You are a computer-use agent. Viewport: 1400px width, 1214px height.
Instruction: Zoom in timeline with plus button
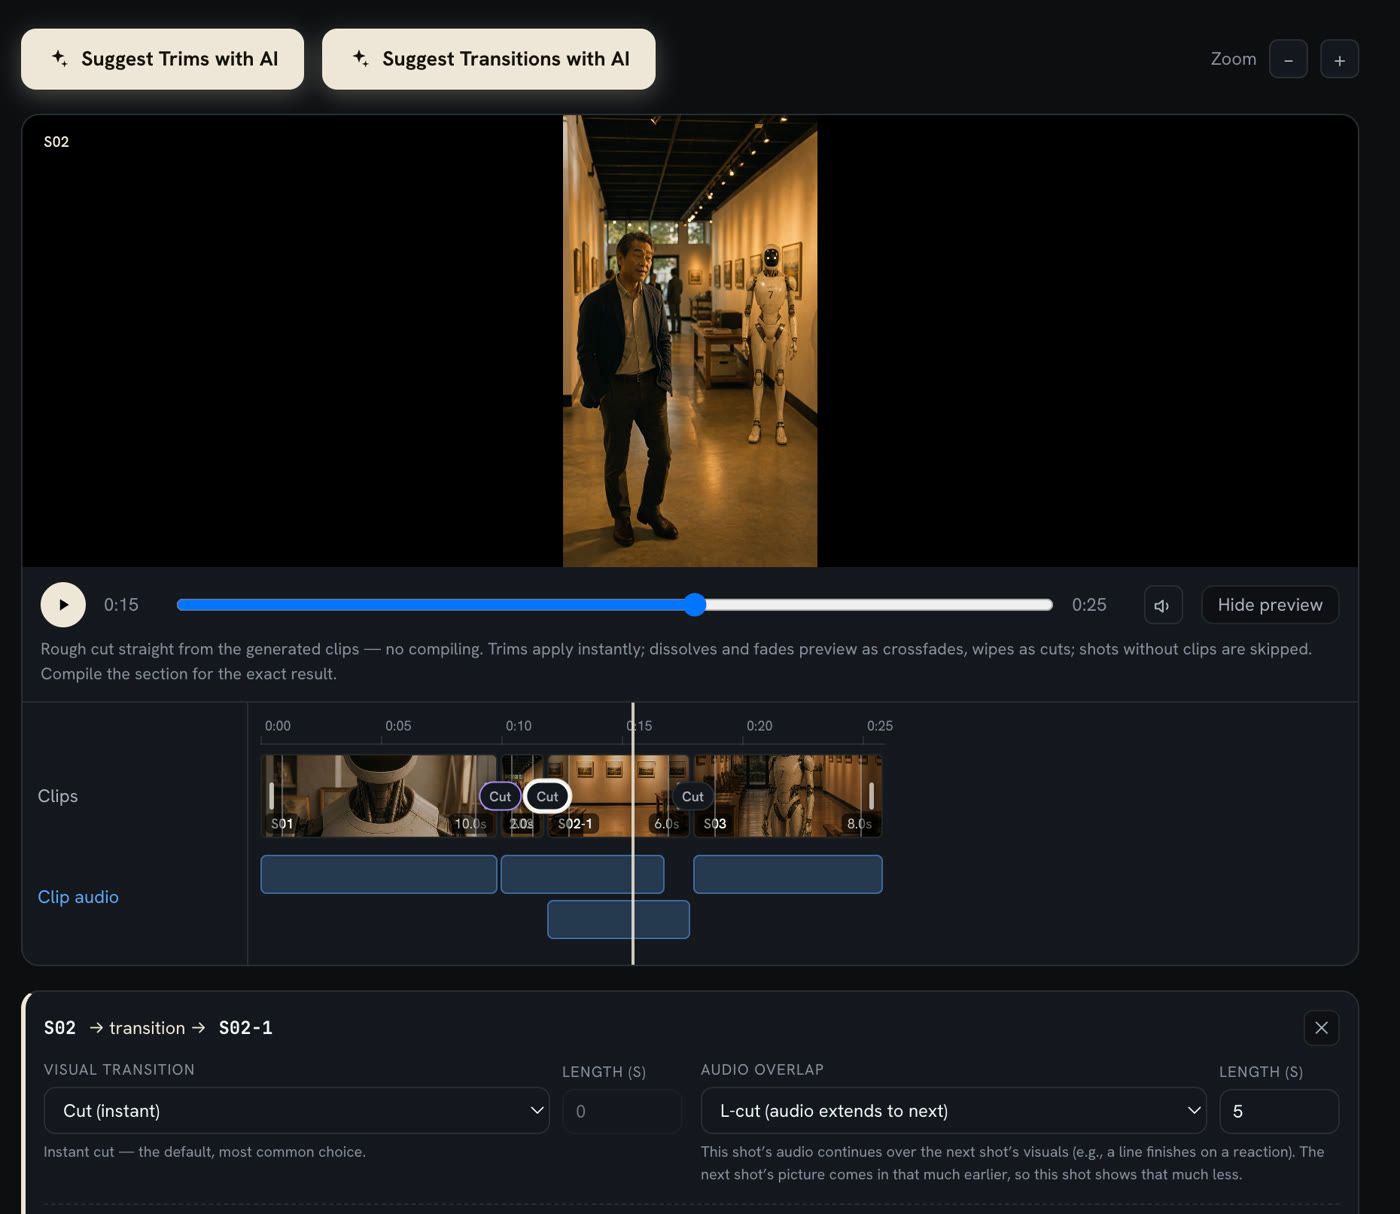(1339, 59)
